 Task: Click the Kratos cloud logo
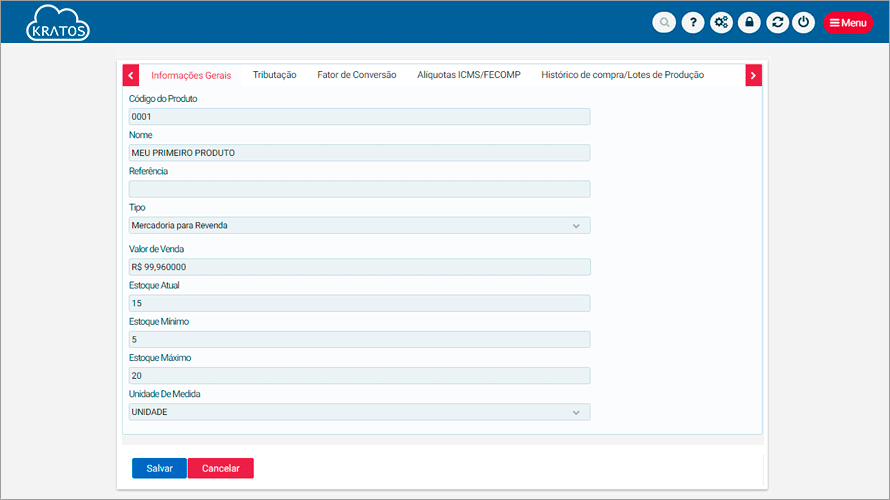click(x=57, y=23)
